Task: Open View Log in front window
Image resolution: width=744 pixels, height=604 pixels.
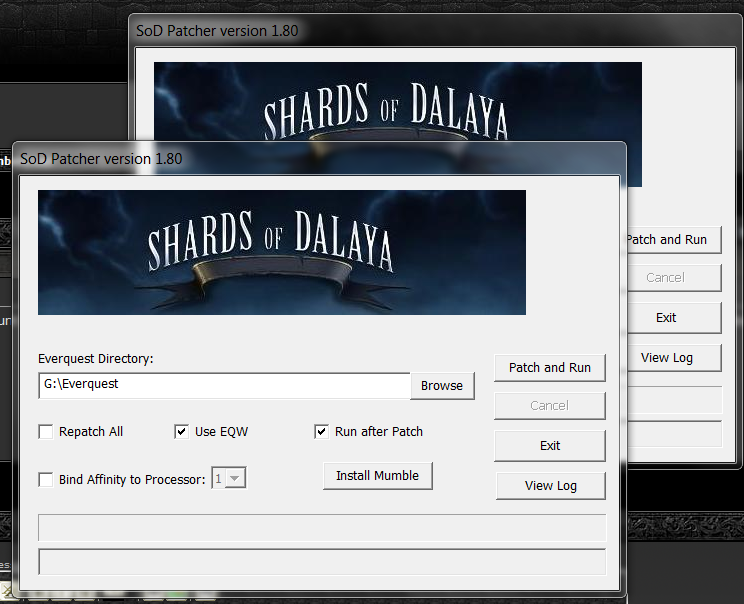Action: [x=551, y=486]
